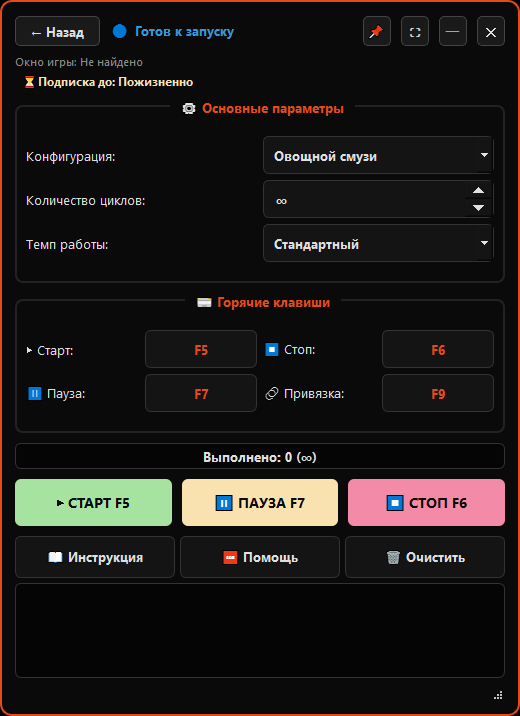Click the resize grip in bottom corner
The width and height of the screenshot is (520, 716).
click(499, 695)
